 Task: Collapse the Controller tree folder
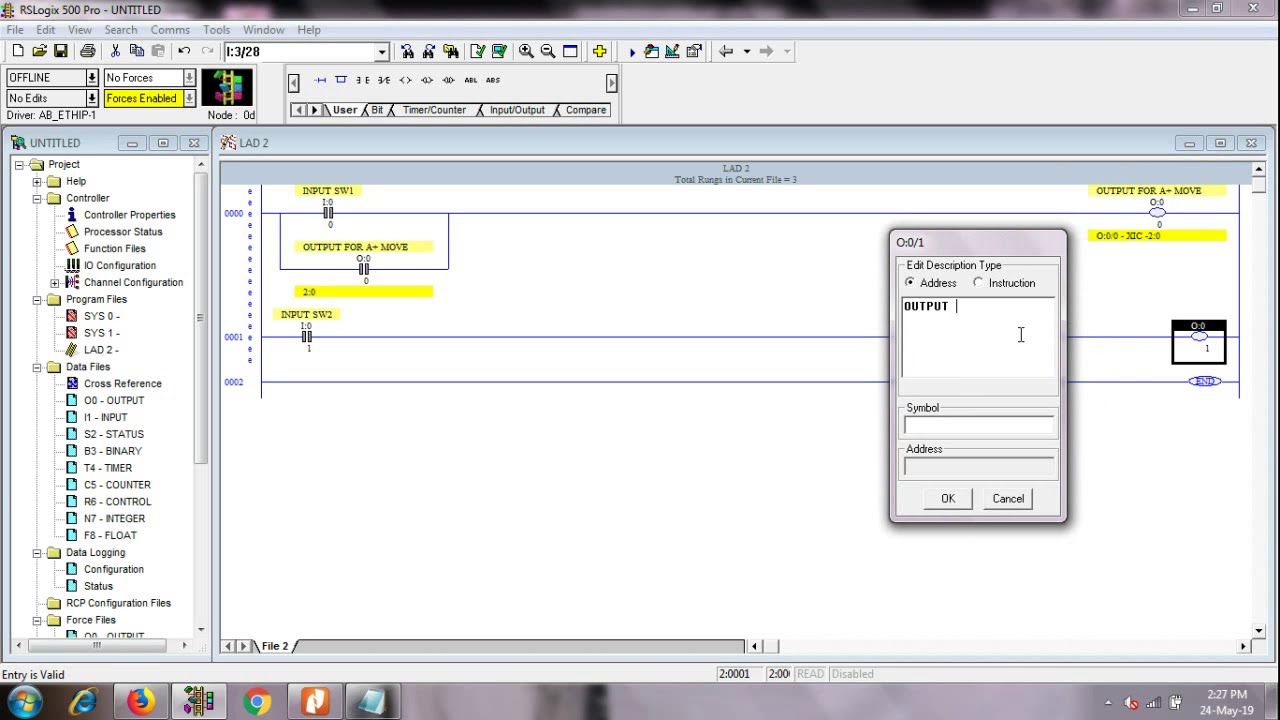point(37,198)
